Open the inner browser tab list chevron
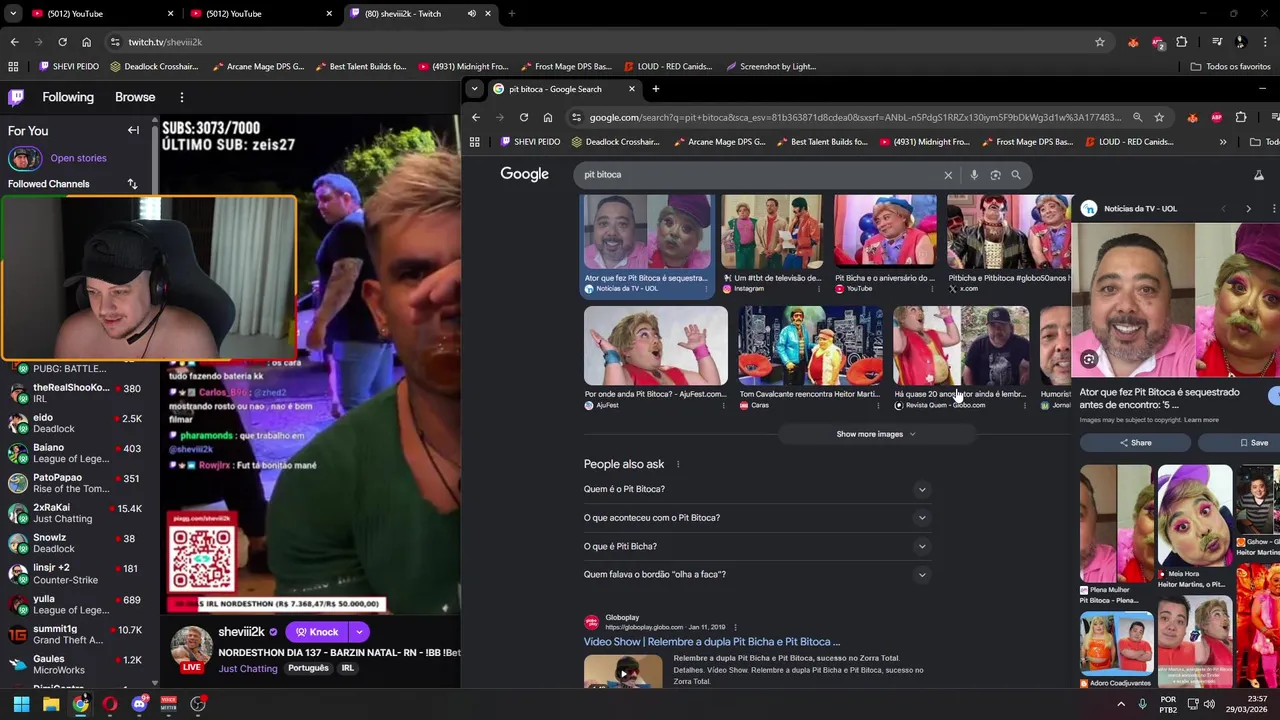The height and width of the screenshot is (720, 1280). (x=475, y=89)
